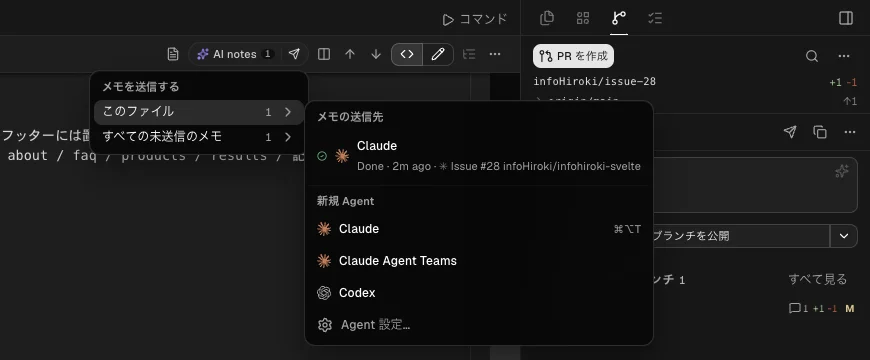870x360 pixels.
Task: Choose new Claude agent
Action: point(479,229)
